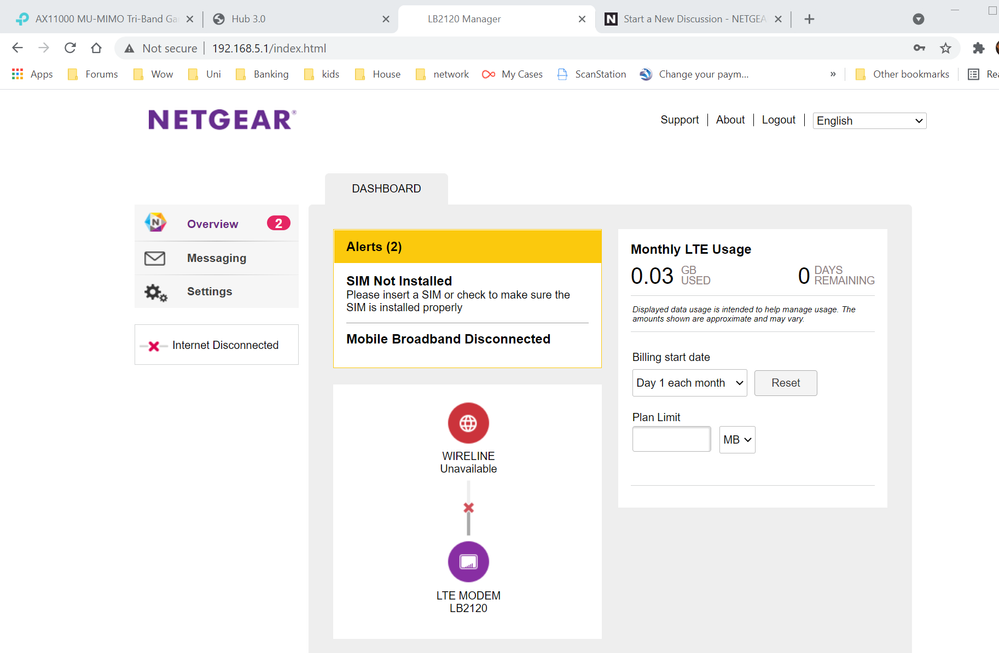This screenshot has width=999, height=653.
Task: Open a new browser tab
Action: pyautogui.click(x=809, y=19)
